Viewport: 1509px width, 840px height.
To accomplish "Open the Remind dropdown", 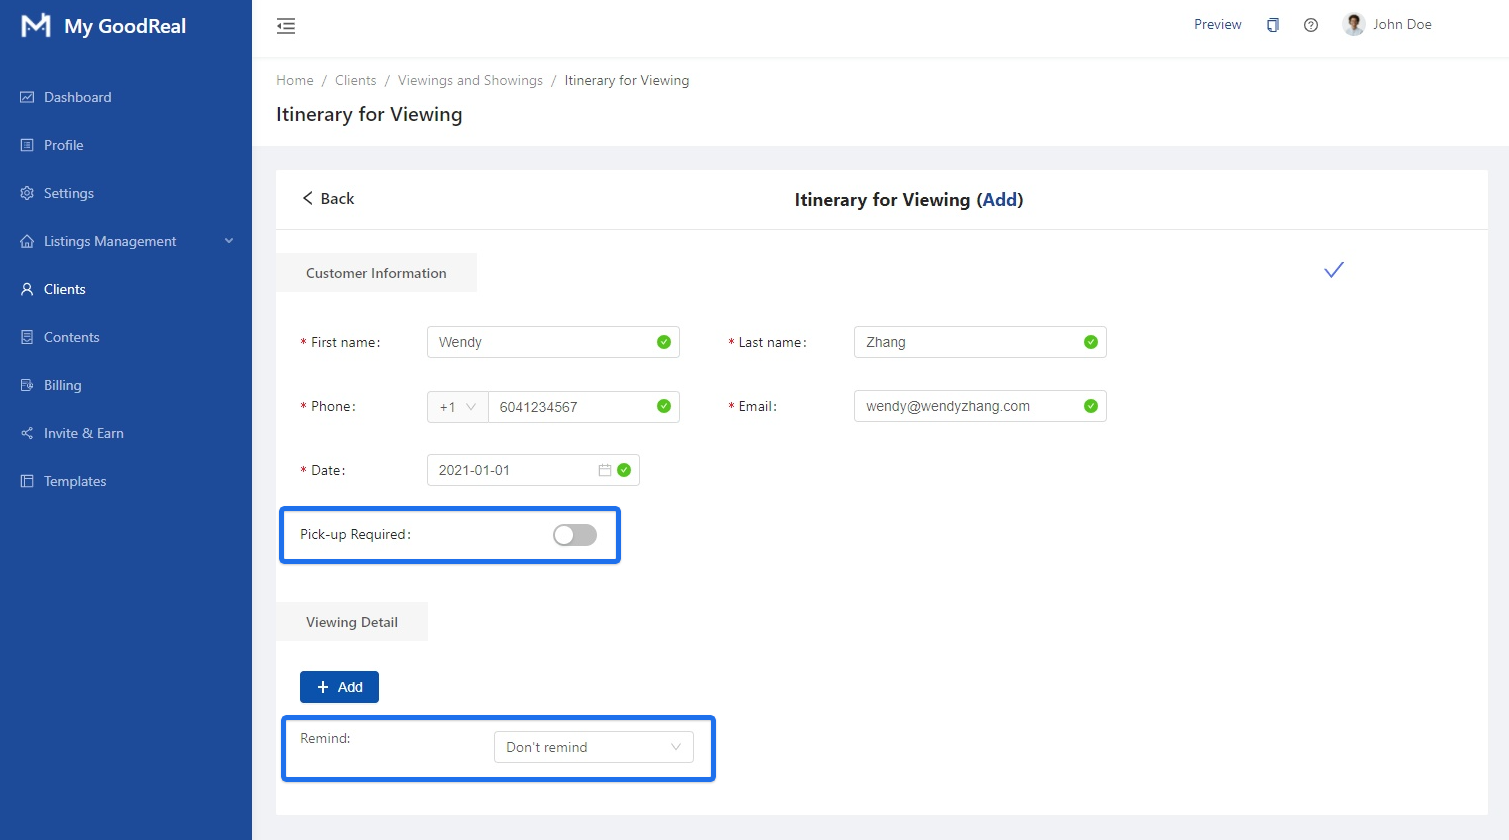I will (x=593, y=747).
